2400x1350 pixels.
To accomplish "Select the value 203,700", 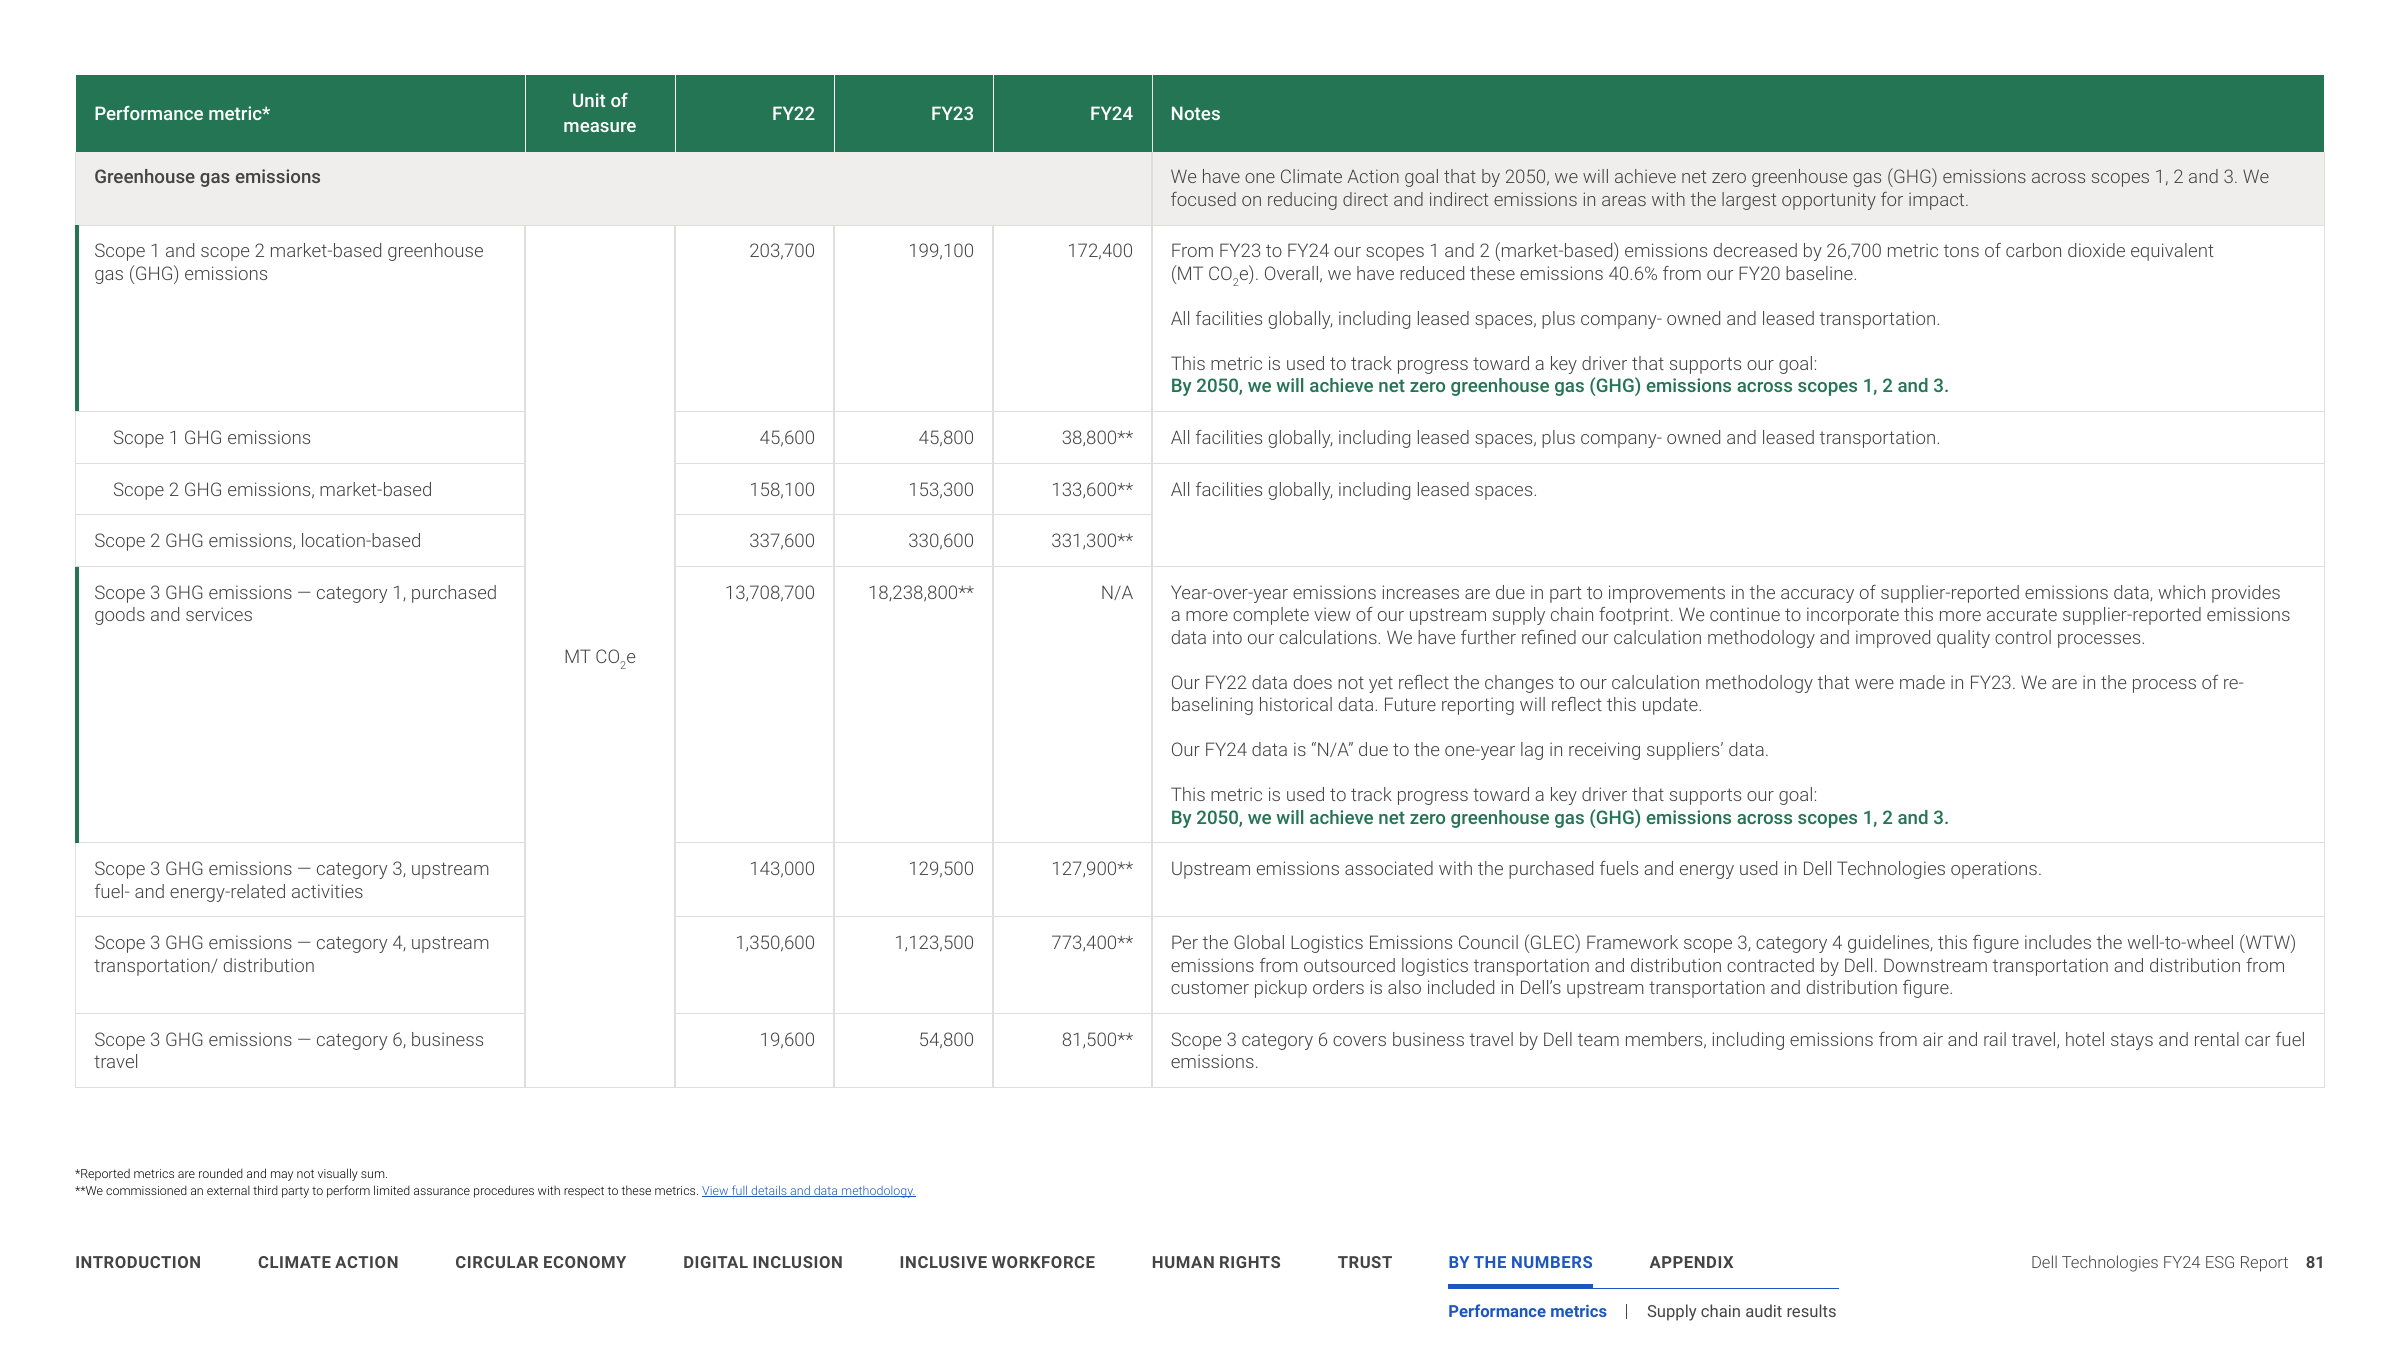I will click(x=782, y=251).
